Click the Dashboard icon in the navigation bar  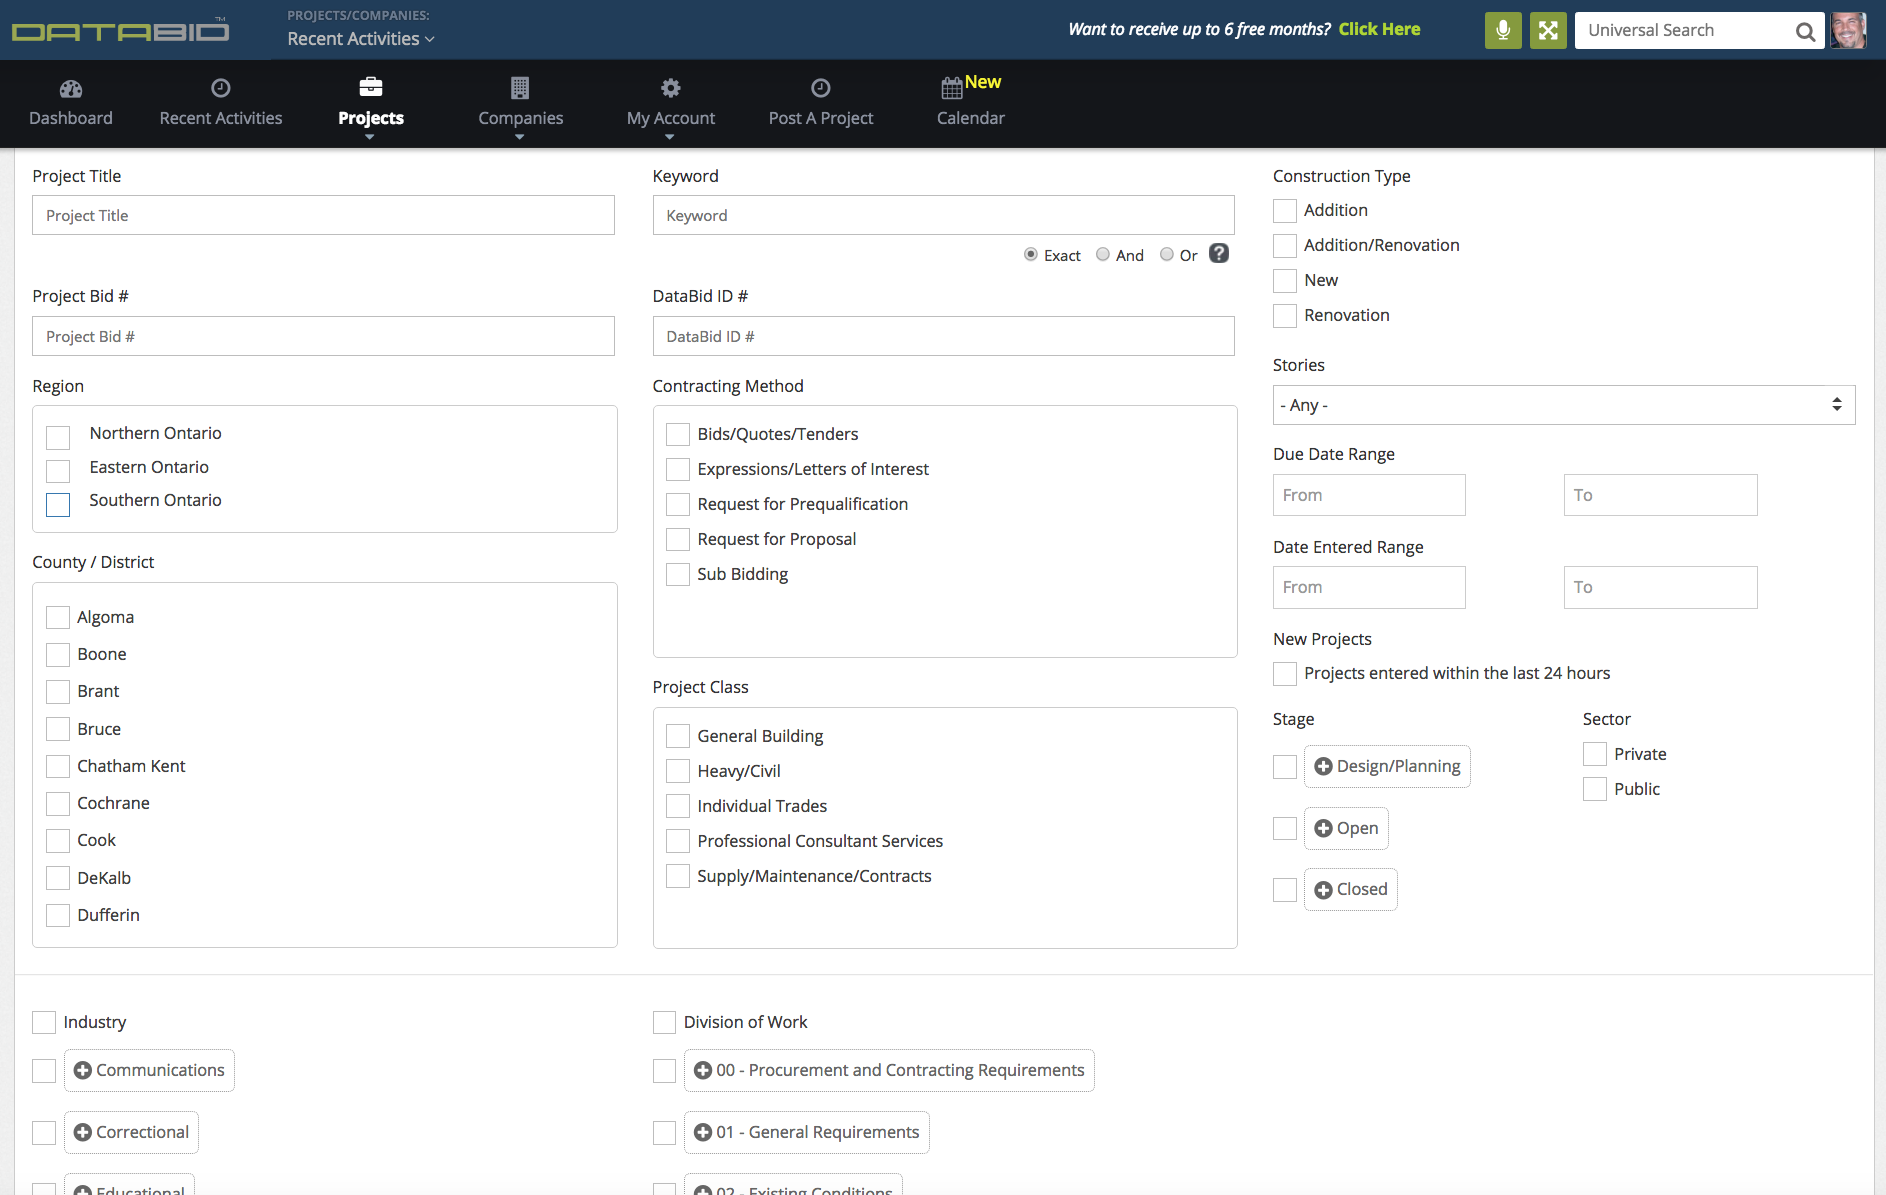tap(70, 88)
